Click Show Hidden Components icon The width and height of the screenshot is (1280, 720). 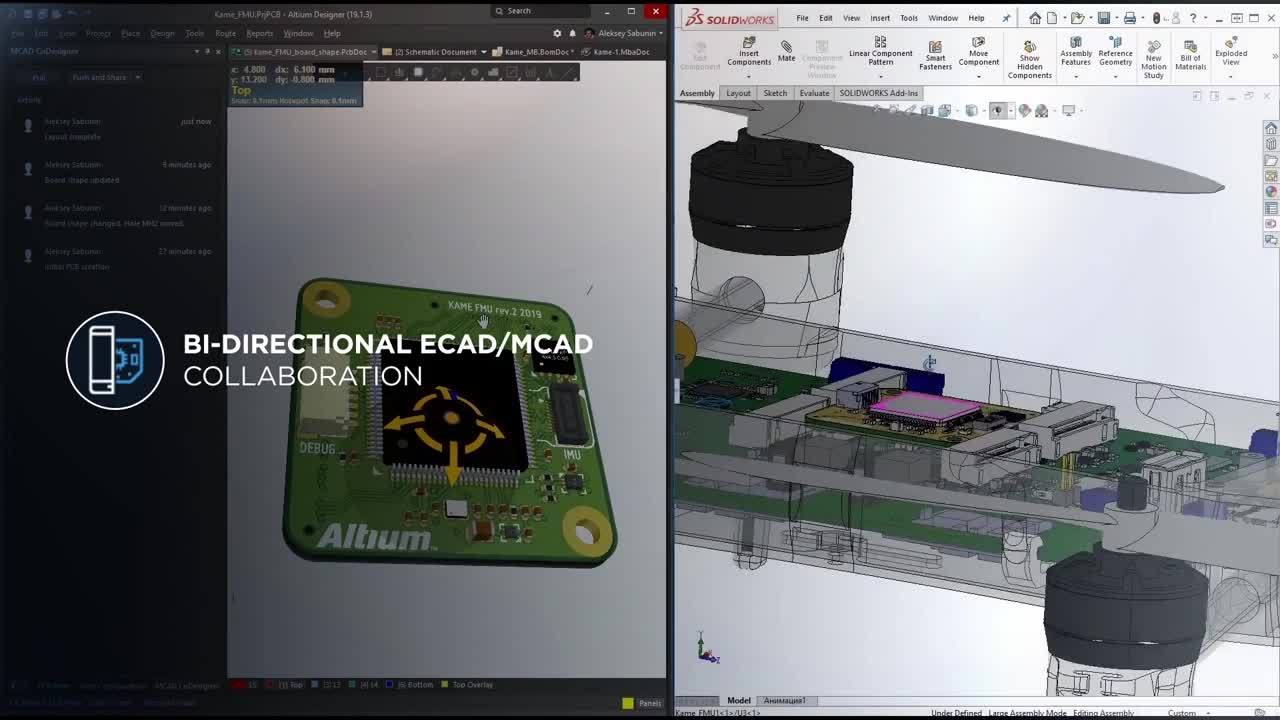click(1029, 59)
